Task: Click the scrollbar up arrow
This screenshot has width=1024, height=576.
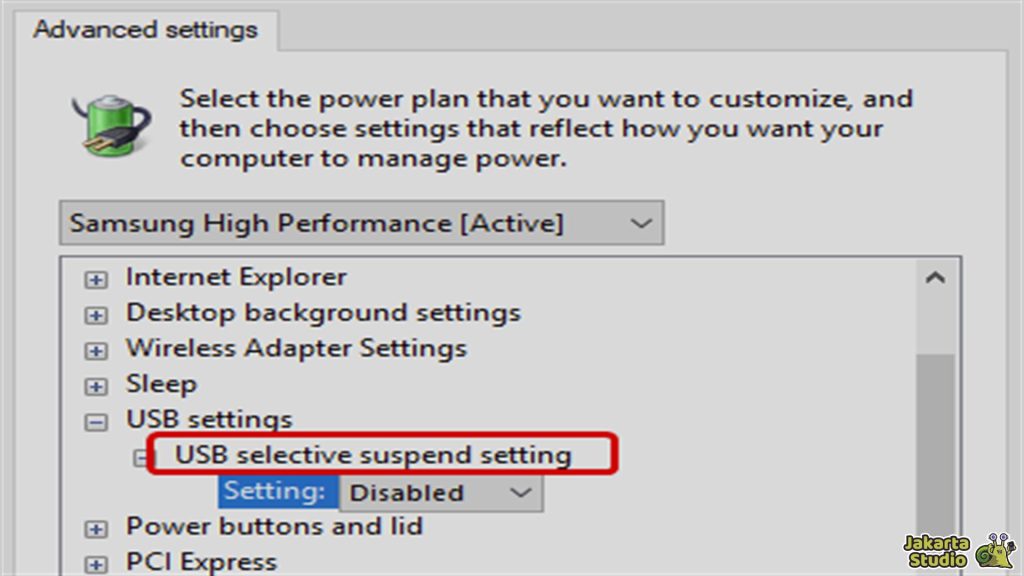Action: (x=935, y=279)
